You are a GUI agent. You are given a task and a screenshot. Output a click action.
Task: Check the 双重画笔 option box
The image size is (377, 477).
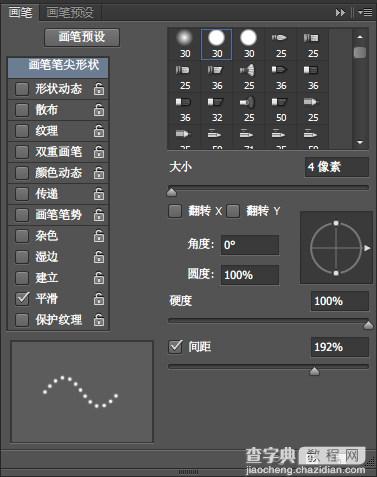(x=22, y=152)
